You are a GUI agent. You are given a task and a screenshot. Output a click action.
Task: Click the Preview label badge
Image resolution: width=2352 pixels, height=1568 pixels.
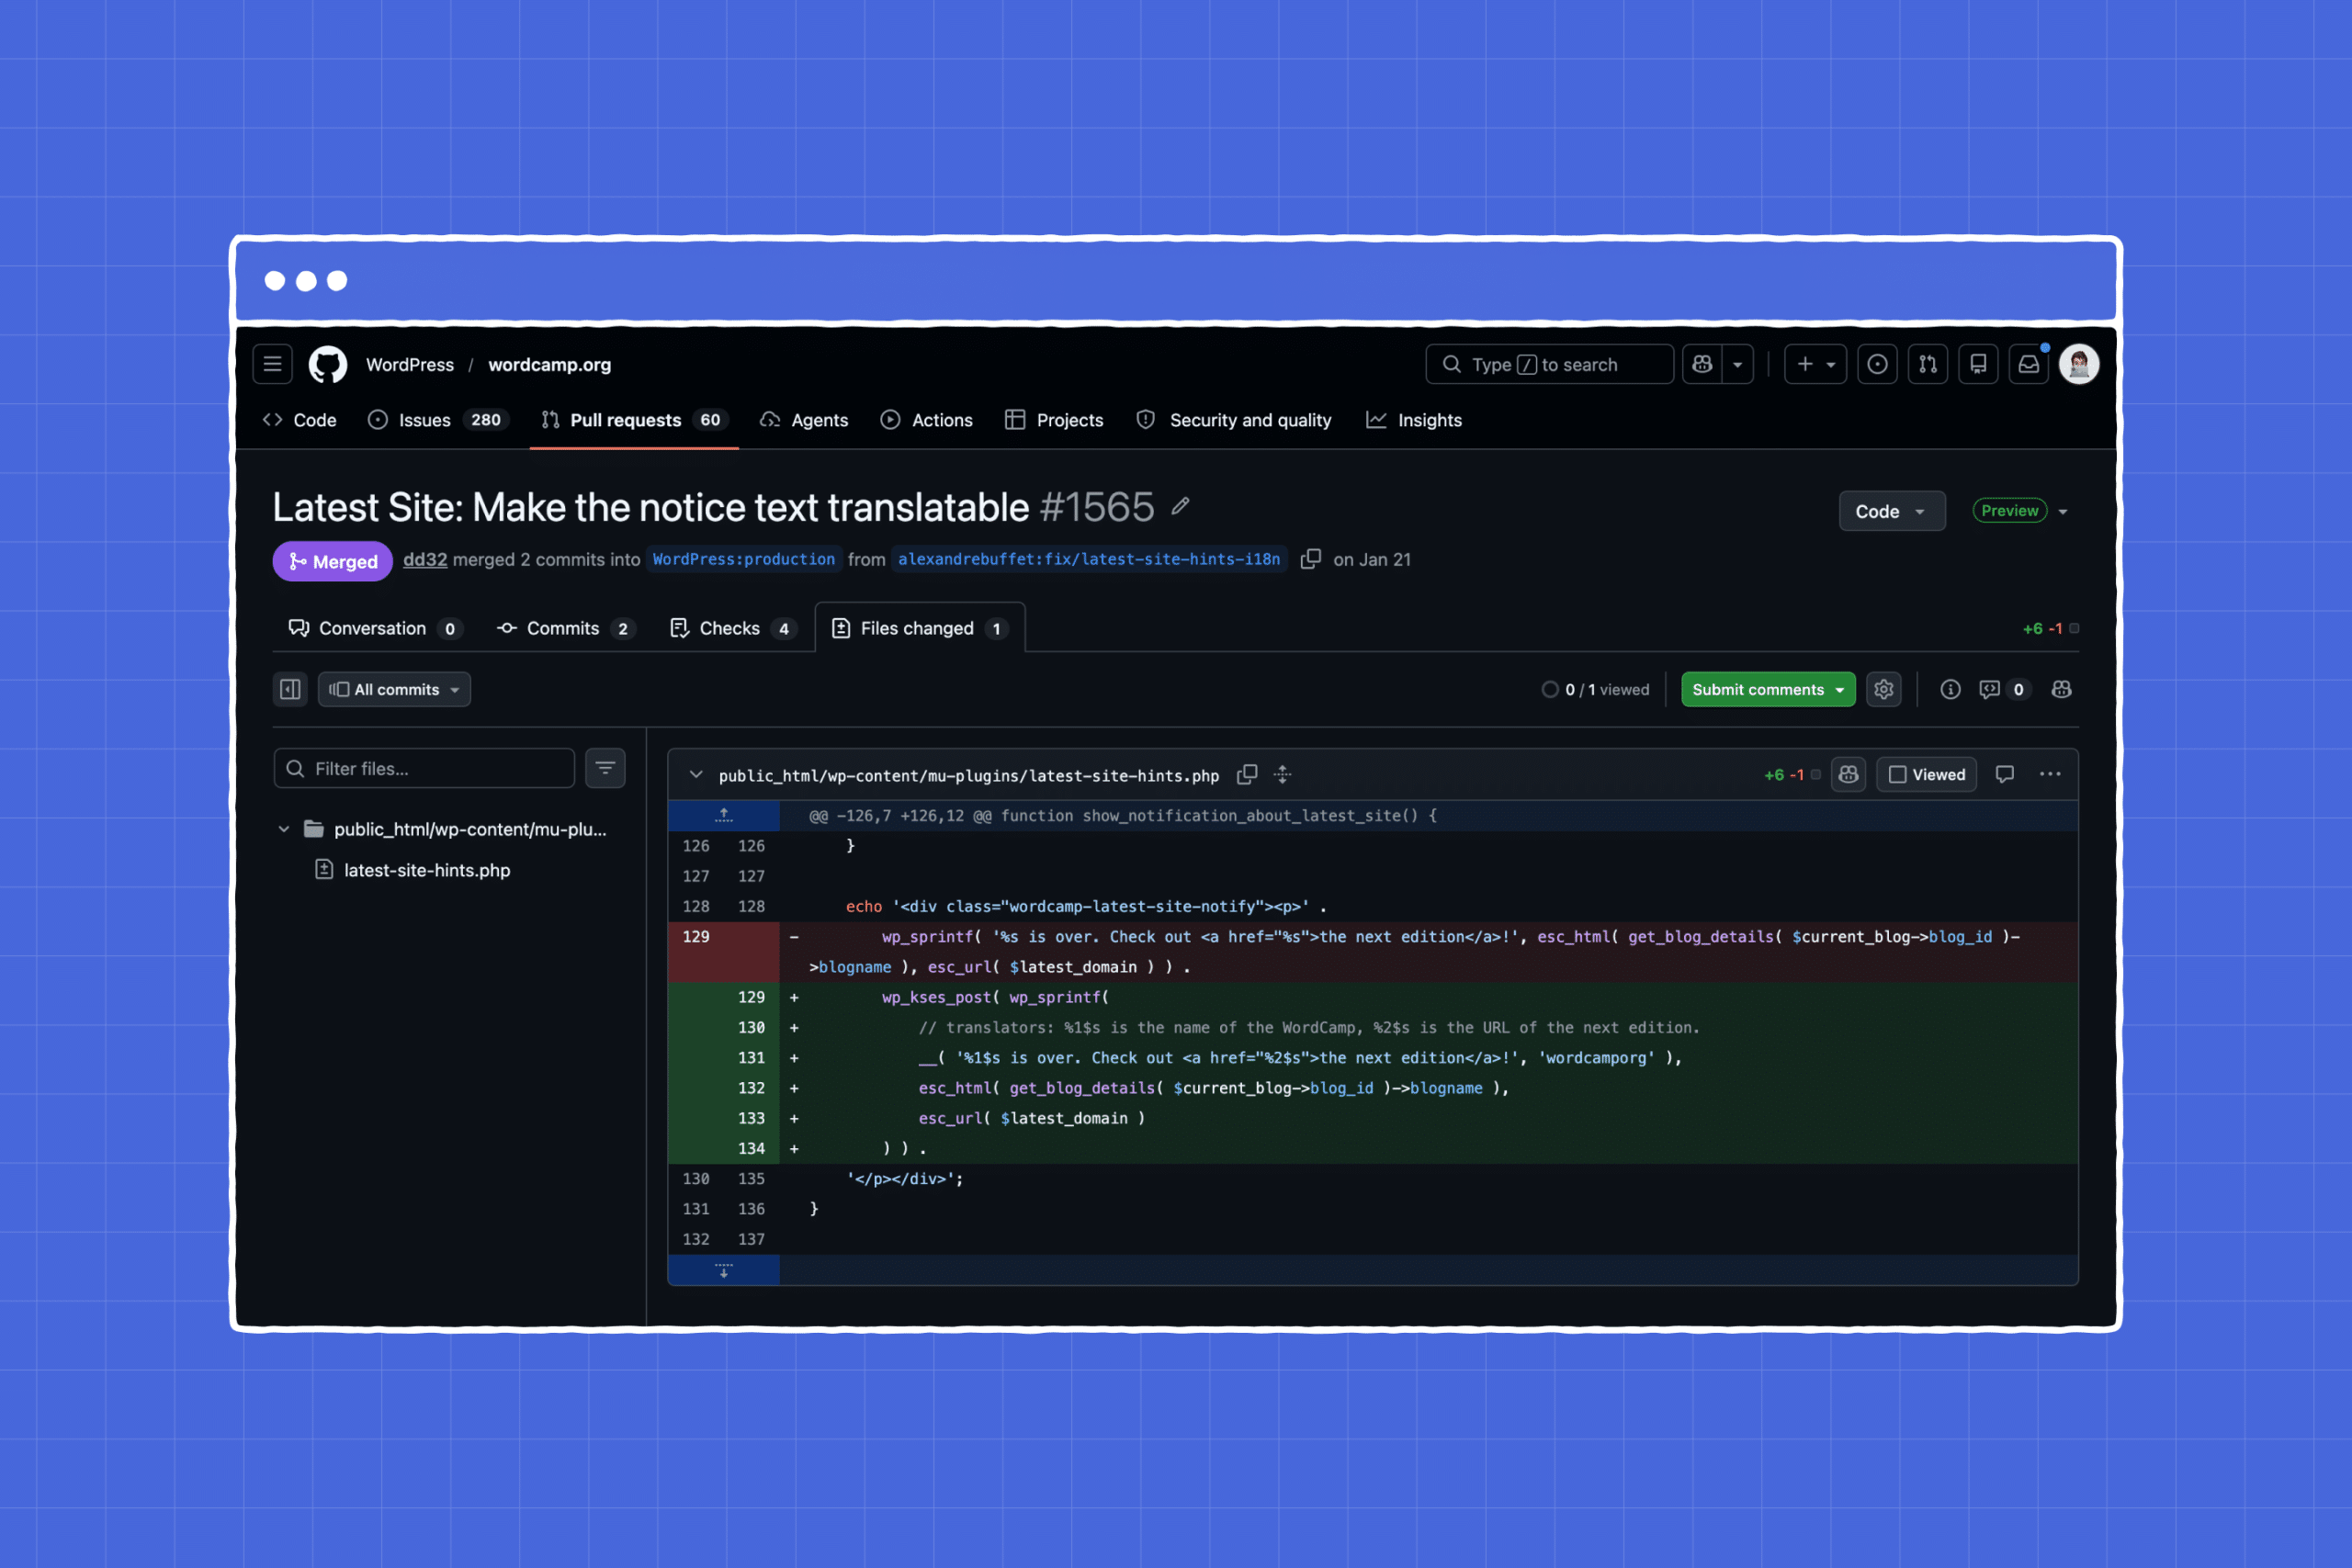pyautogui.click(x=2010, y=511)
